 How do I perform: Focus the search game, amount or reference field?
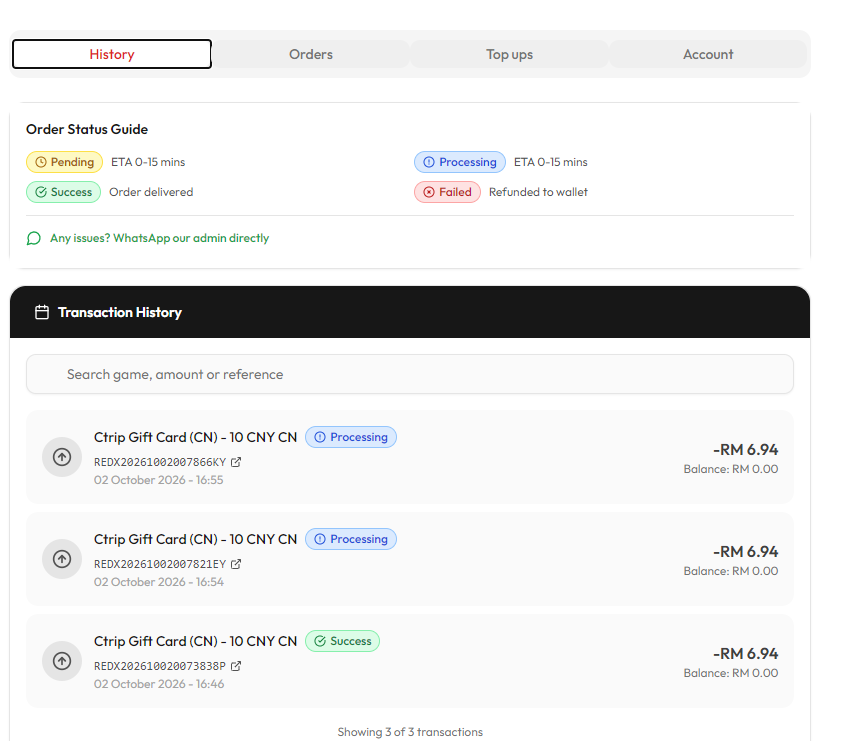pyautogui.click(x=410, y=374)
